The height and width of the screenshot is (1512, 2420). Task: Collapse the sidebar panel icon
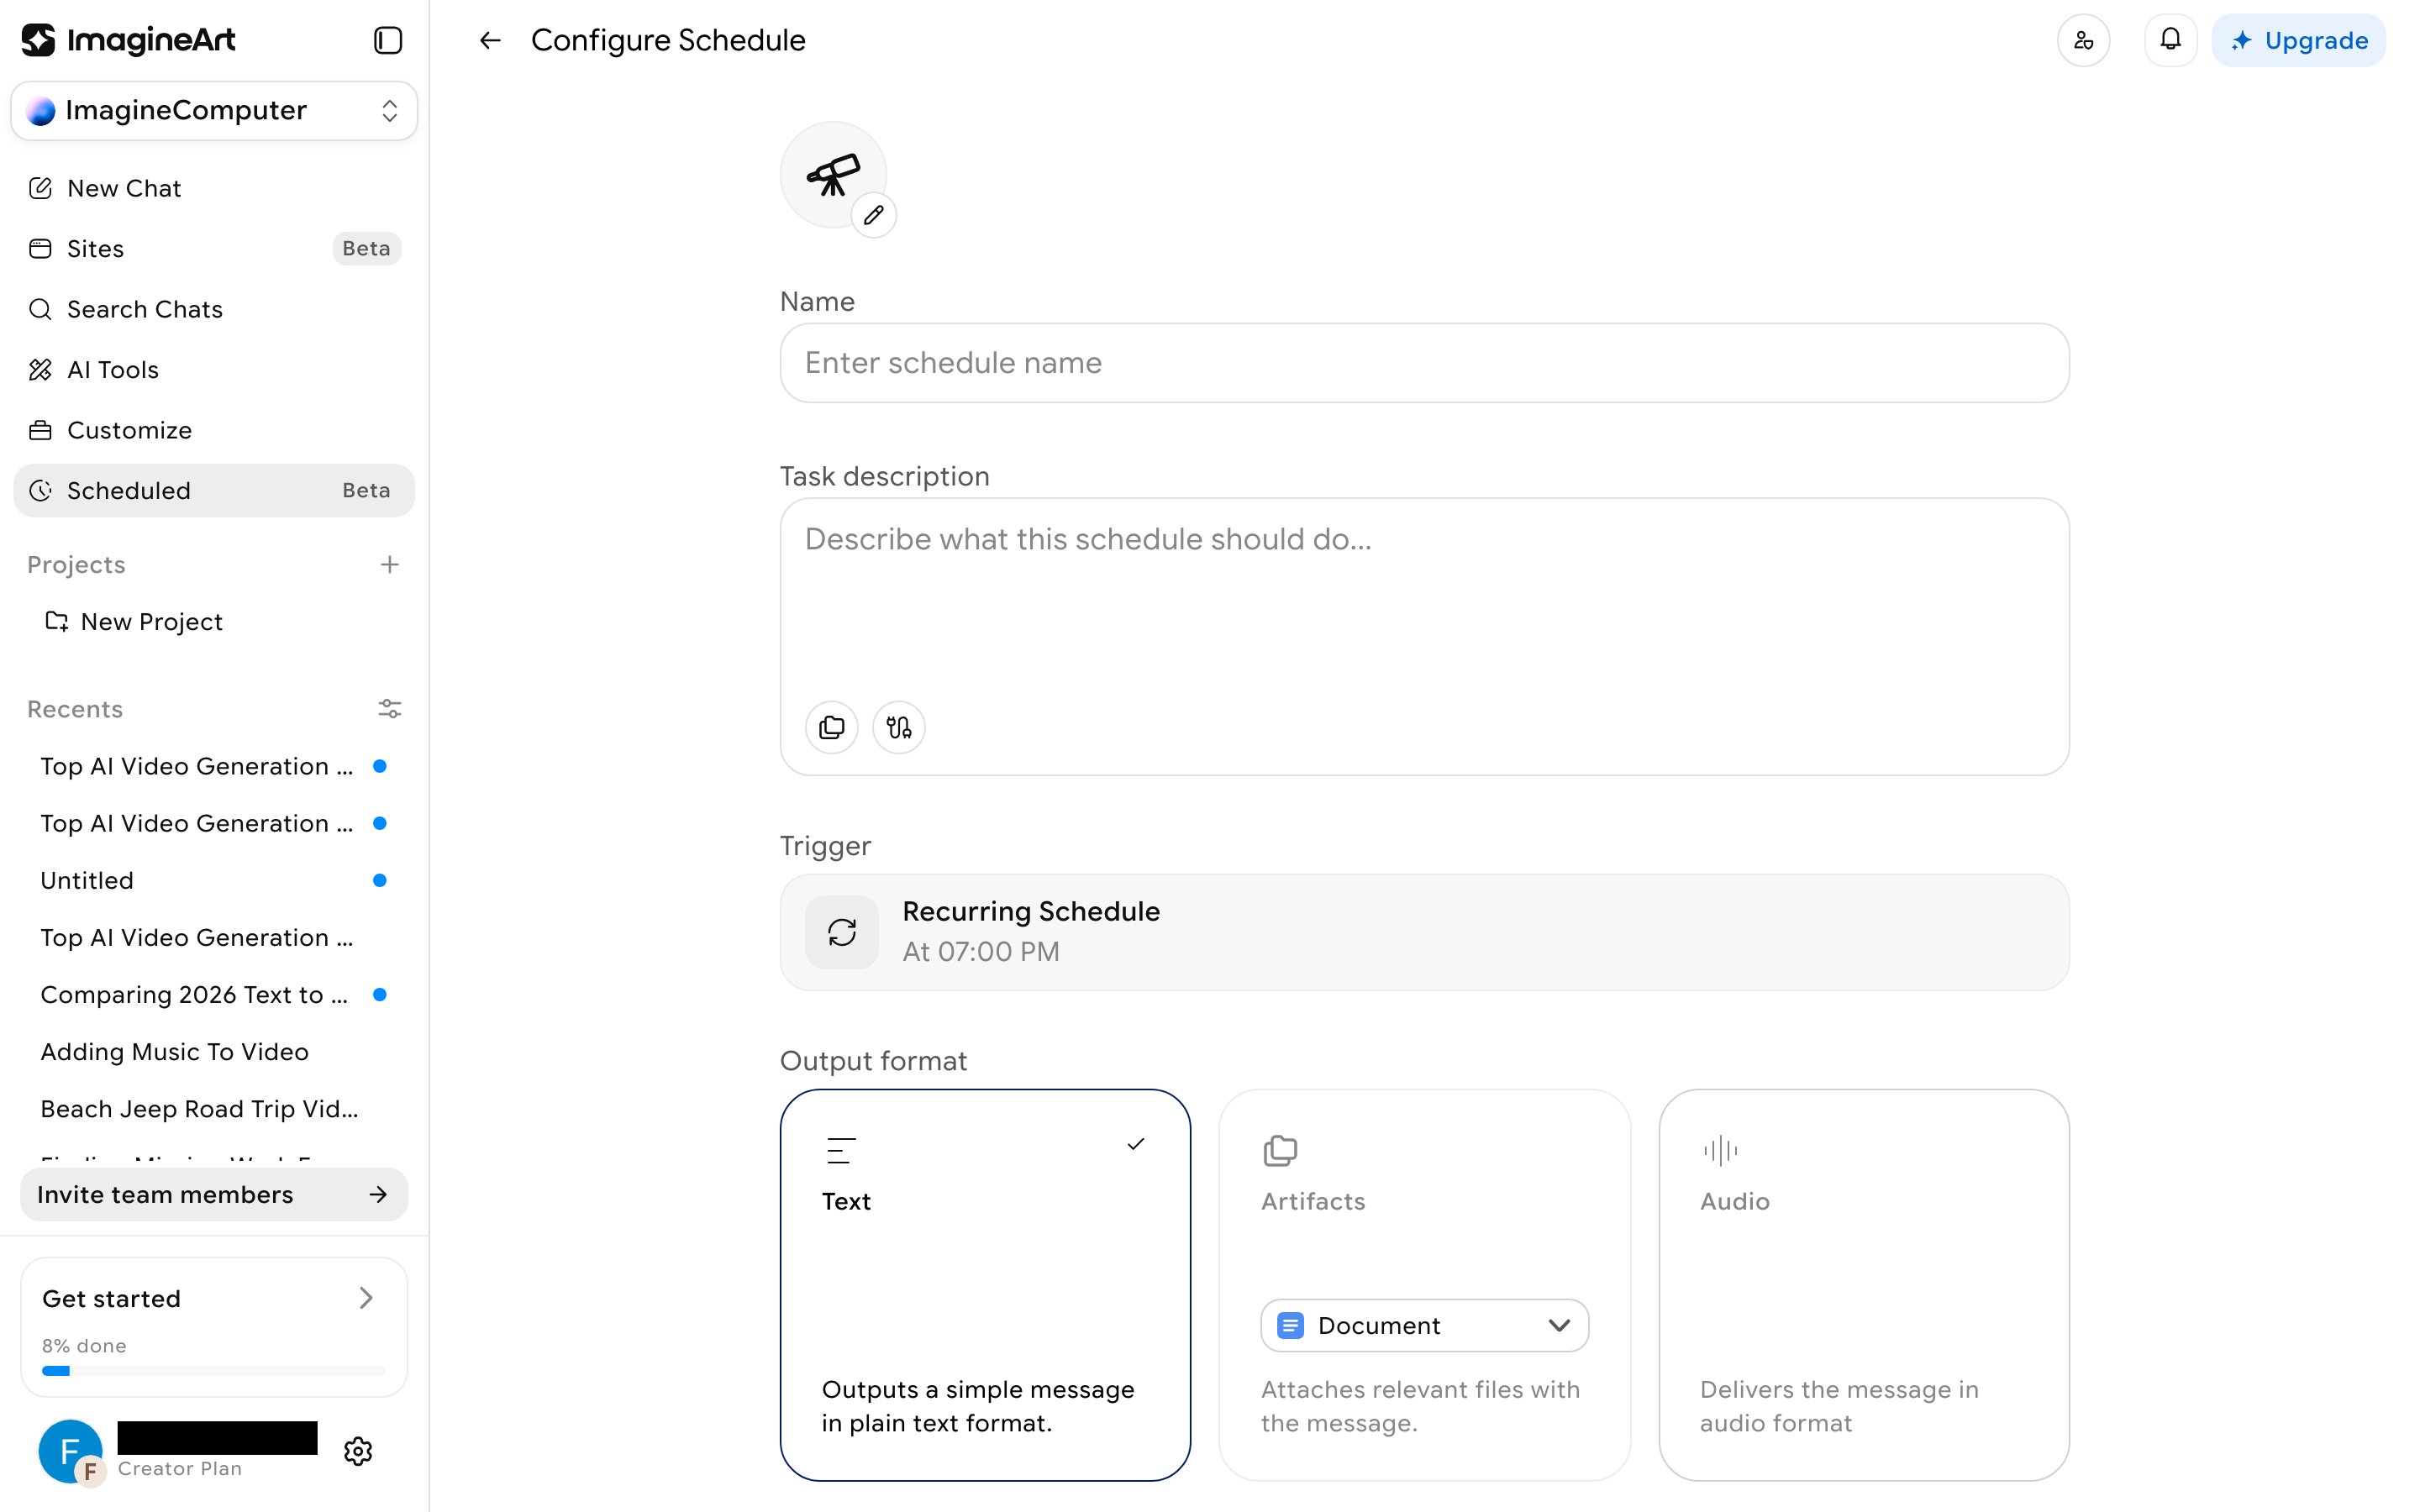[x=388, y=40]
